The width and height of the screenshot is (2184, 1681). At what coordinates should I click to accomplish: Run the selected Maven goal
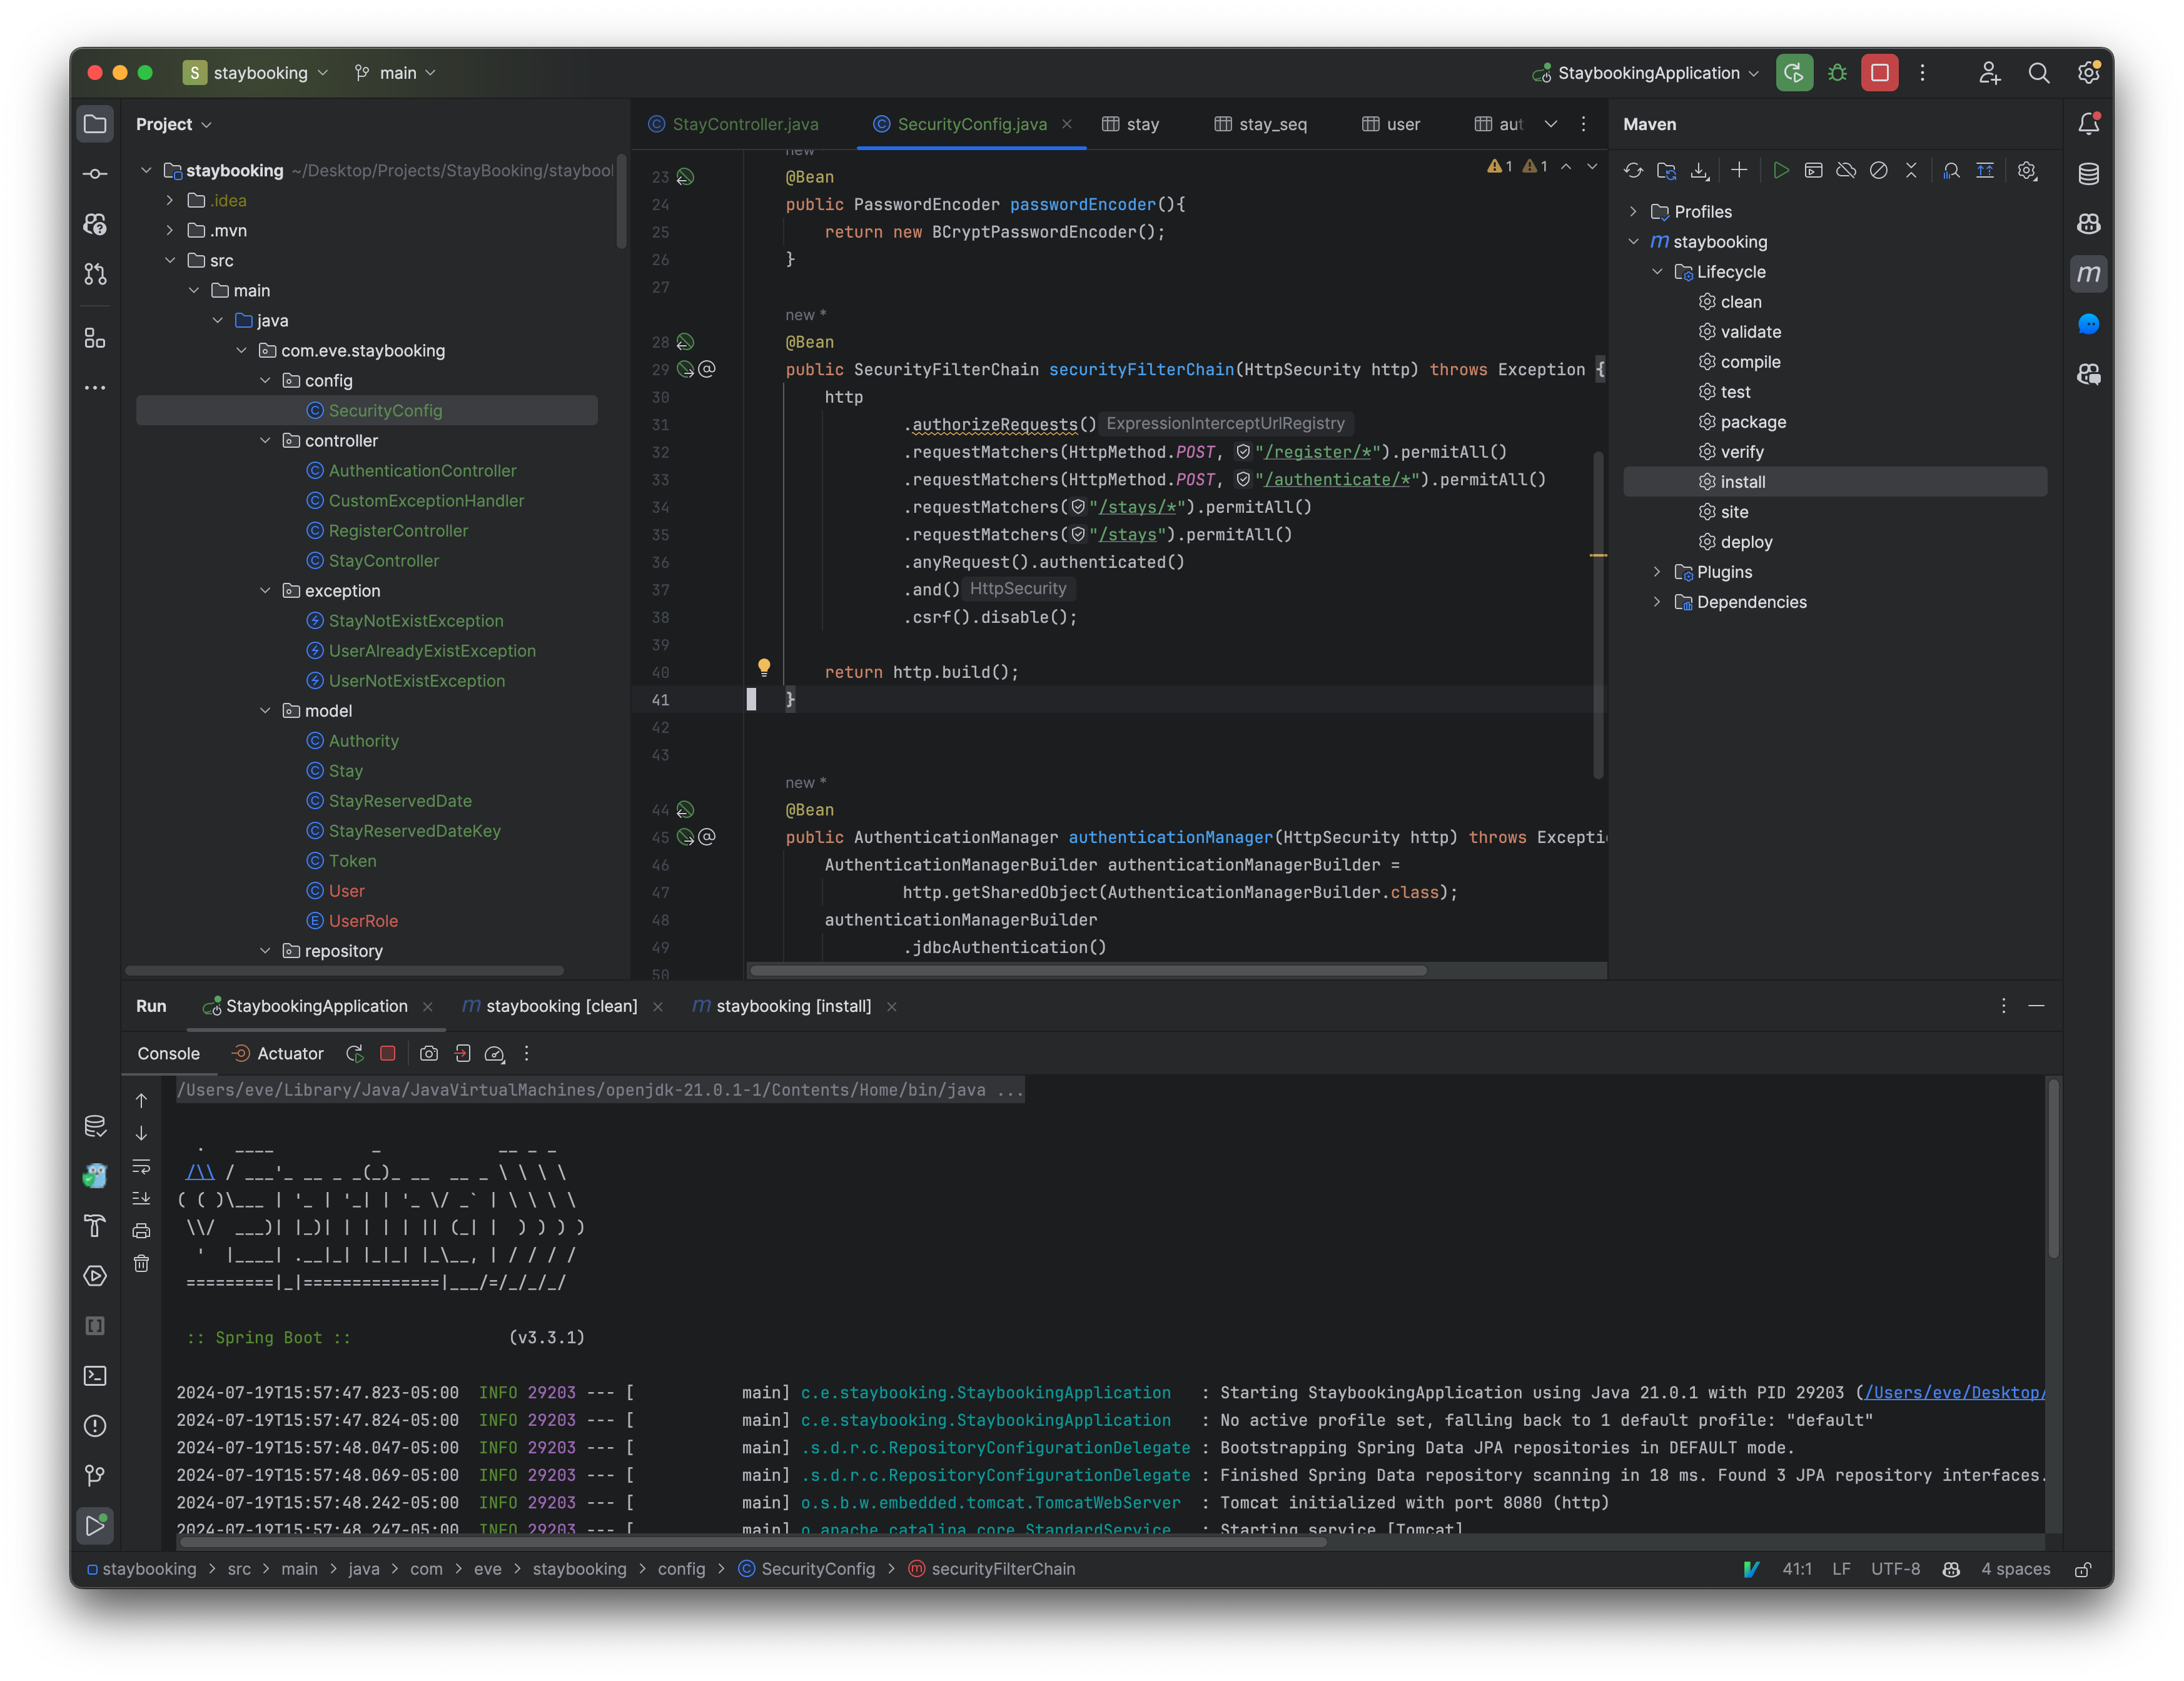pyautogui.click(x=1781, y=170)
